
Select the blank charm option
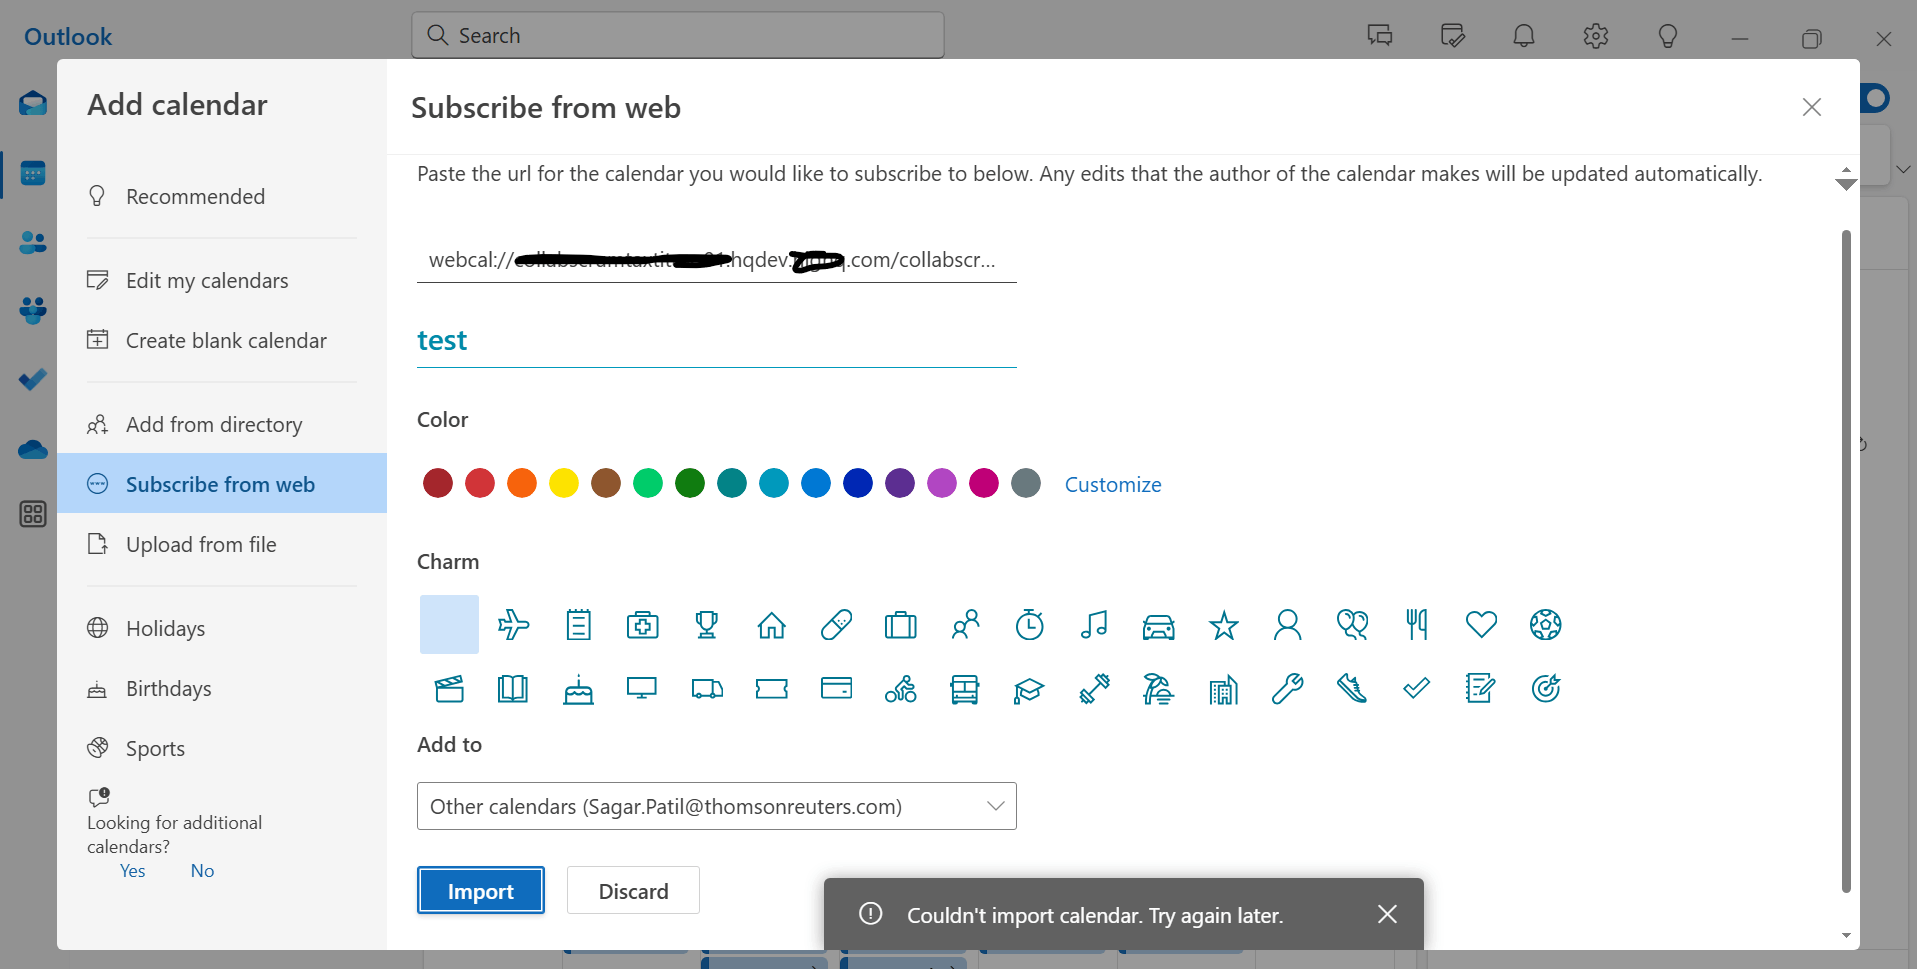449,625
